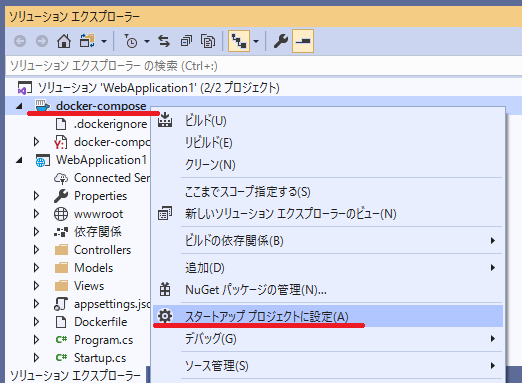The height and width of the screenshot is (383, 522).
Task: Collapse the WebApplication1 project node
Action: (19, 160)
